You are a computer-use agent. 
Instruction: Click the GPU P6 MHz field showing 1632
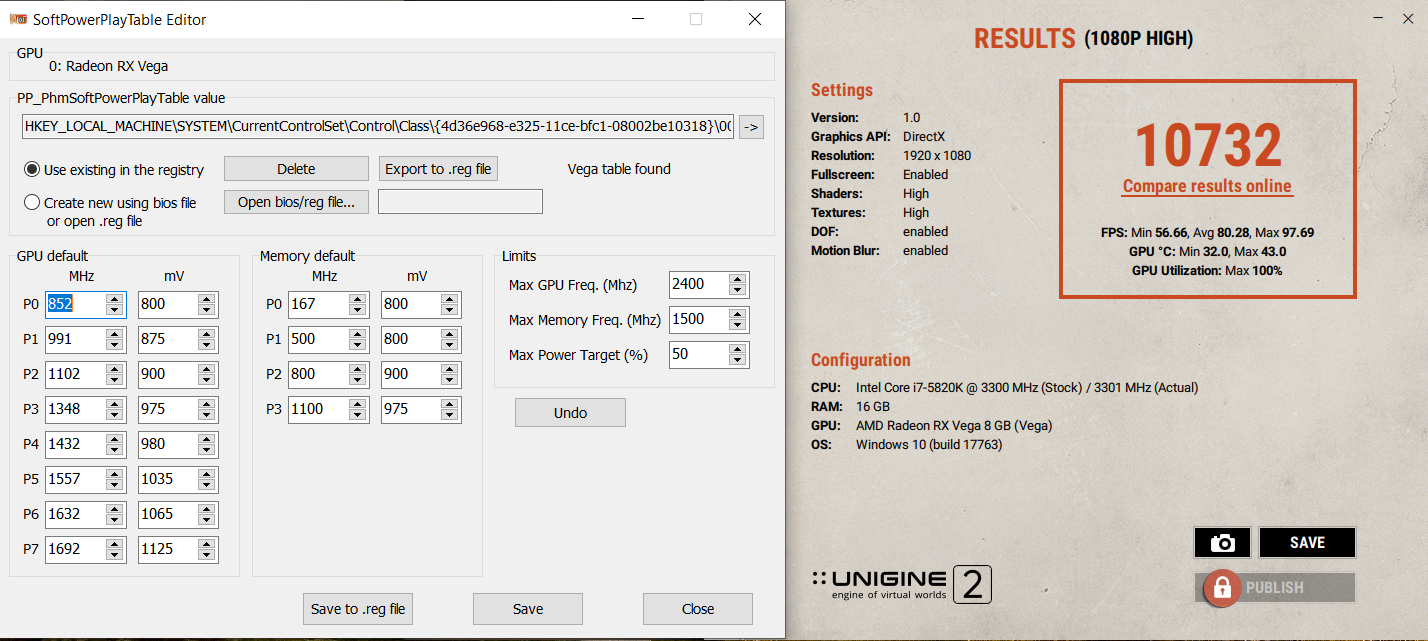coord(74,514)
